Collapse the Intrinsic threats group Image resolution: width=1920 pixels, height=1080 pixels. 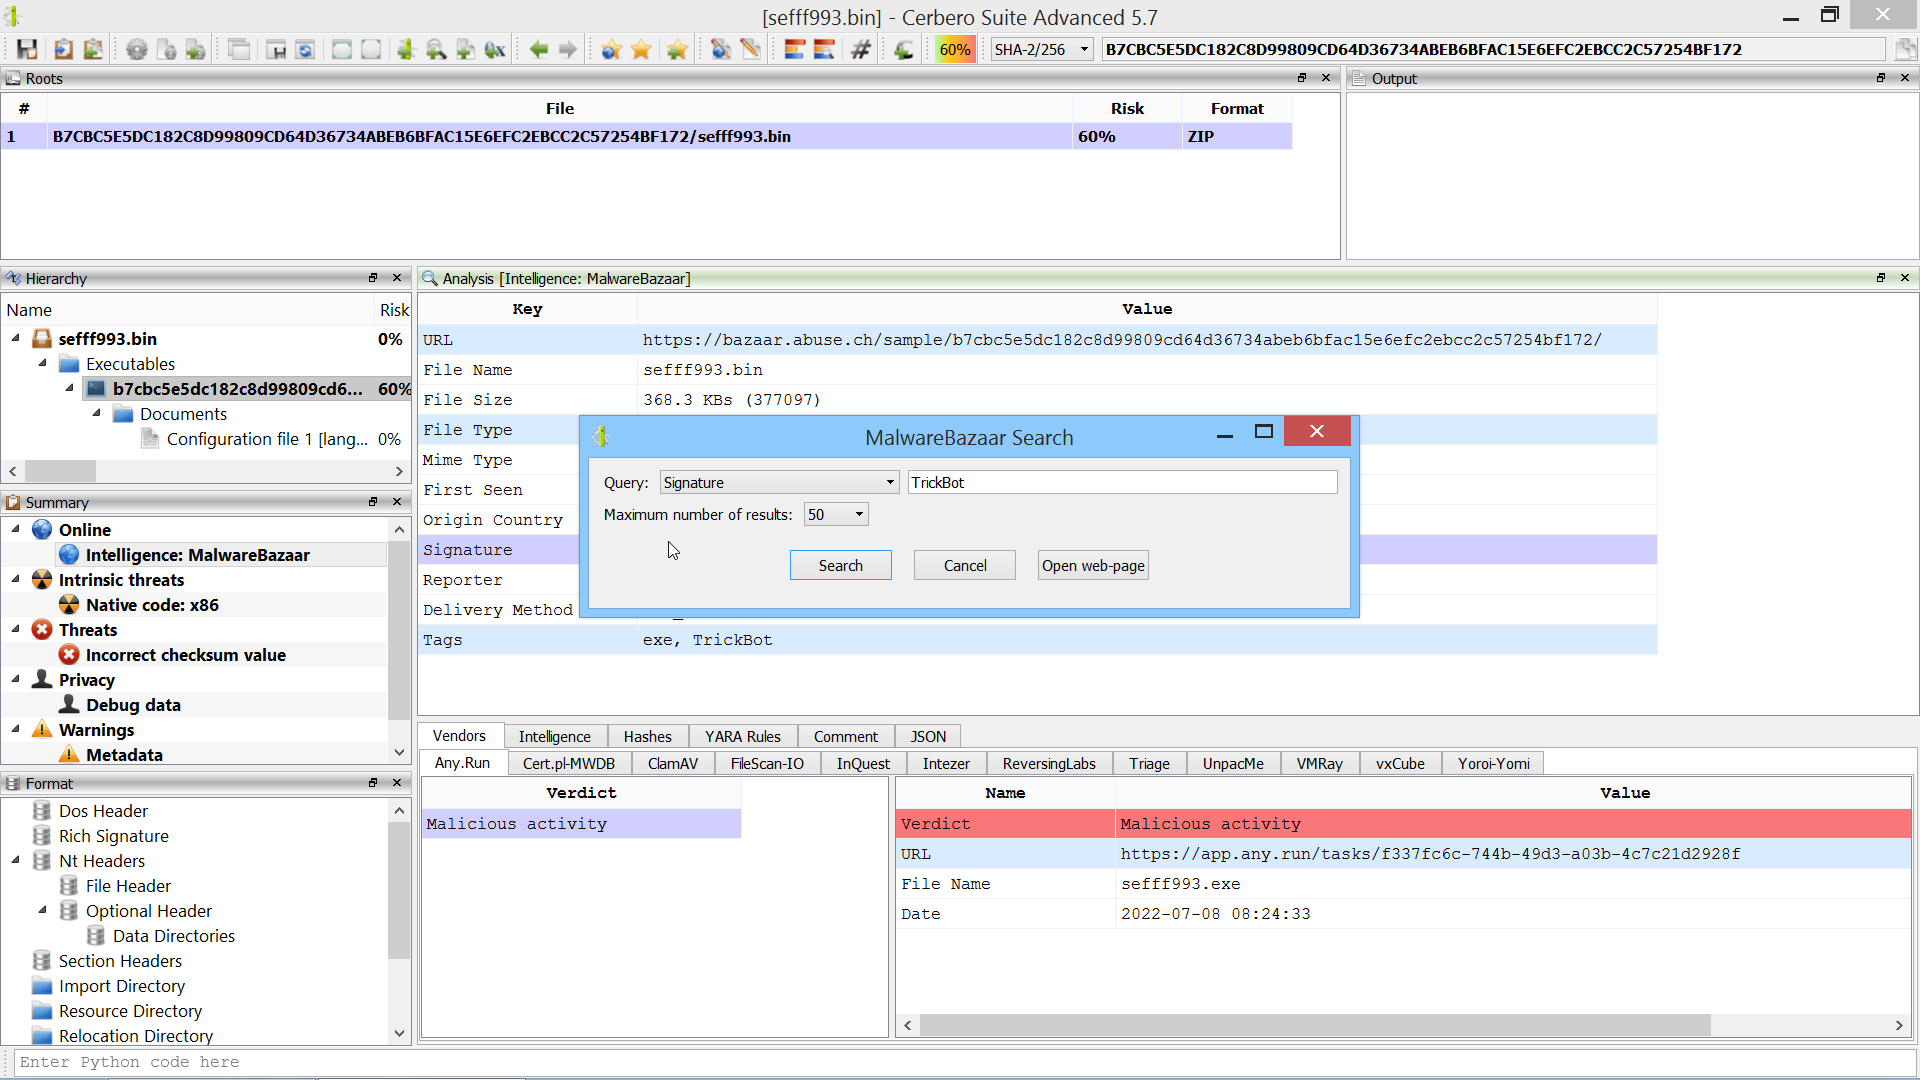click(16, 580)
